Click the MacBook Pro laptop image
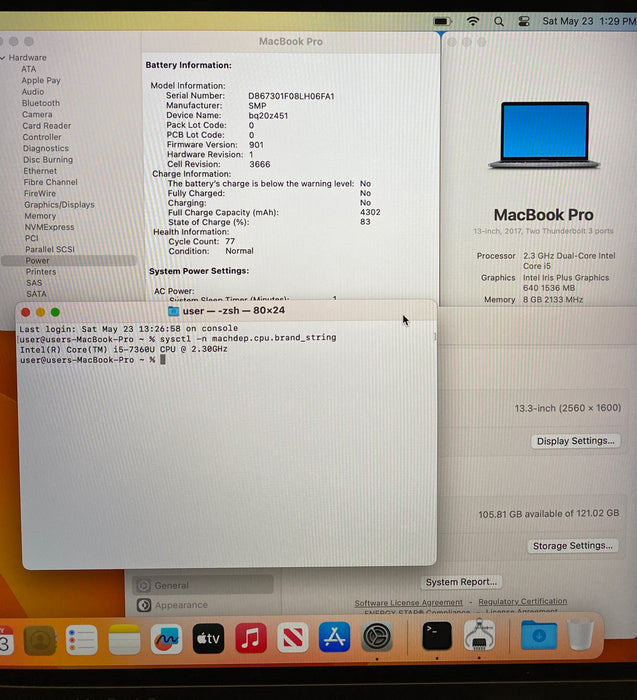The image size is (637, 700). 544,135
